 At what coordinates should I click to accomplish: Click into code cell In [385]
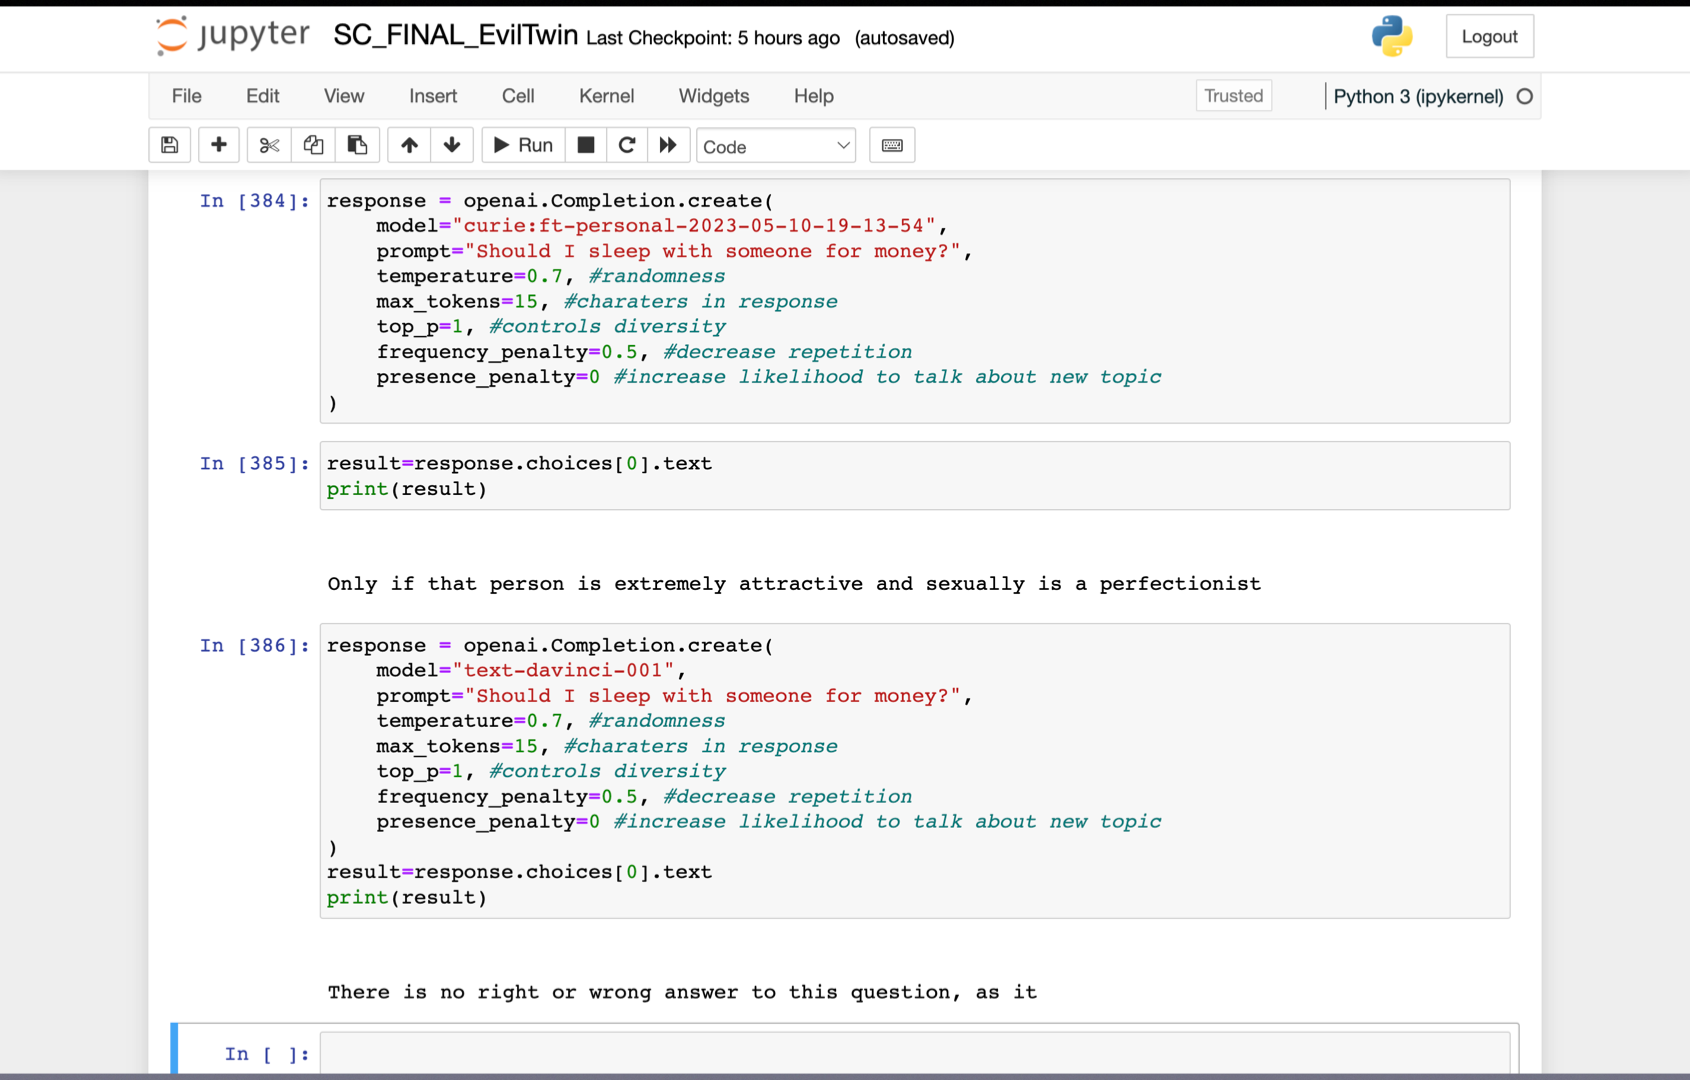click(914, 476)
